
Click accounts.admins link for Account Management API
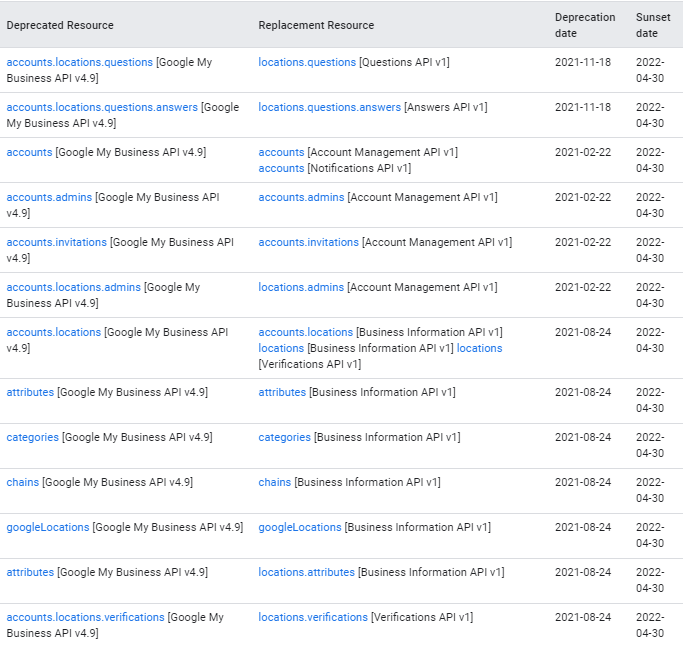(301, 197)
